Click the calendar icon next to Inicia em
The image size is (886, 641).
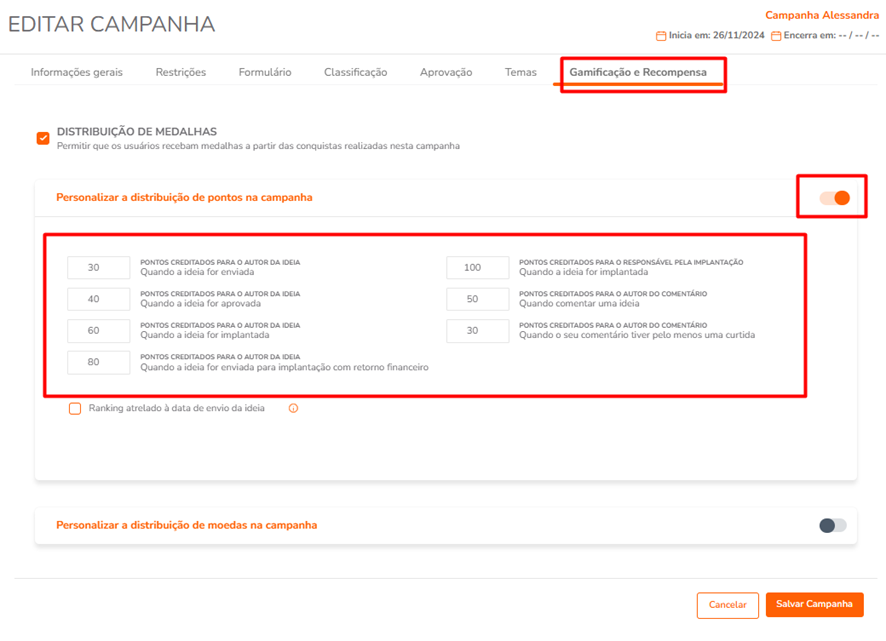click(661, 36)
